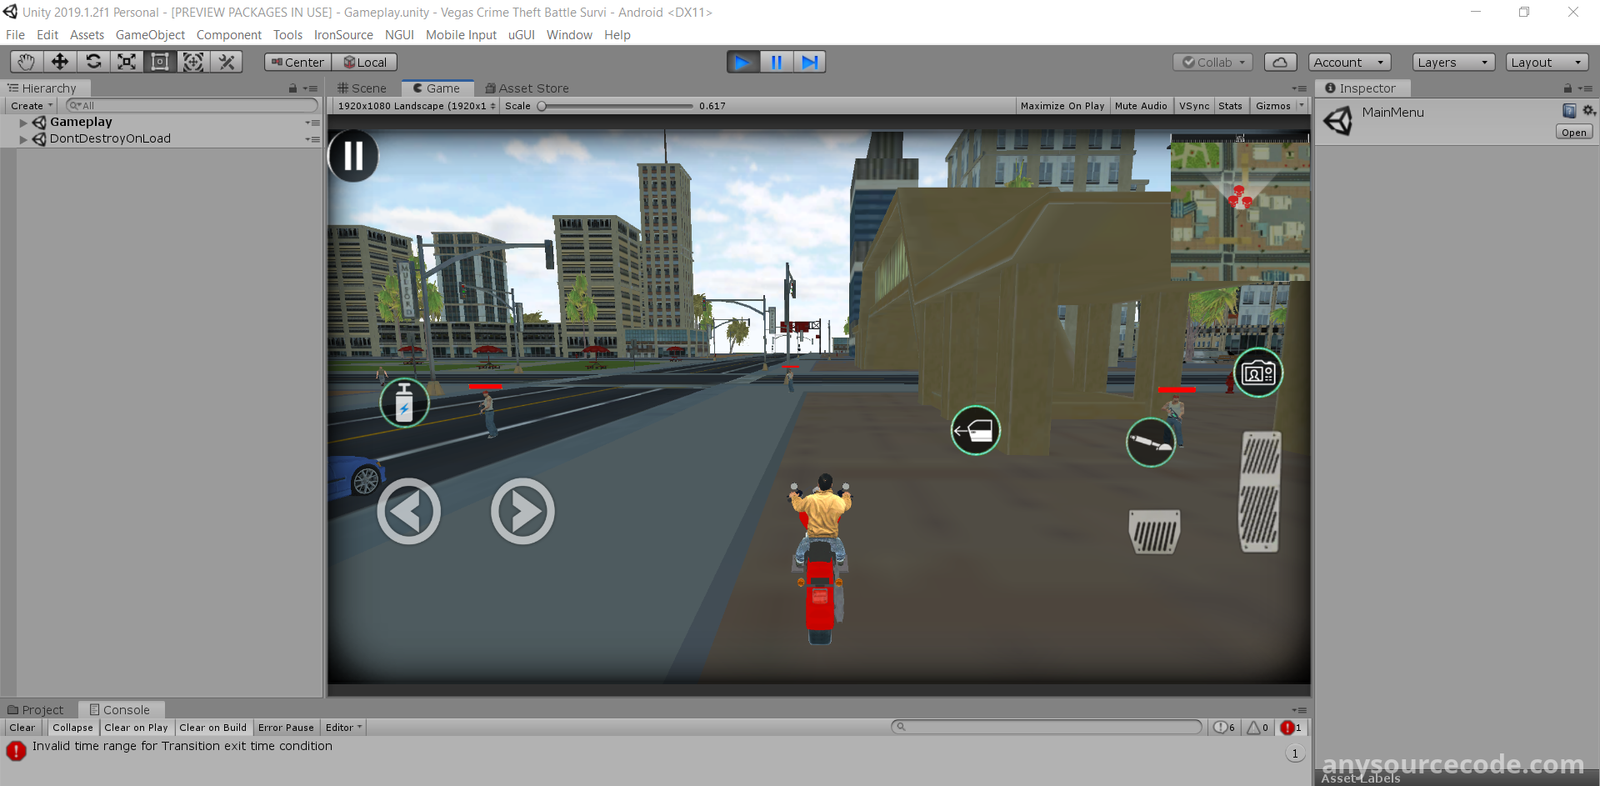Enable Error Pause in Console
Viewport: 1600px width, 786px height.
(x=286, y=728)
